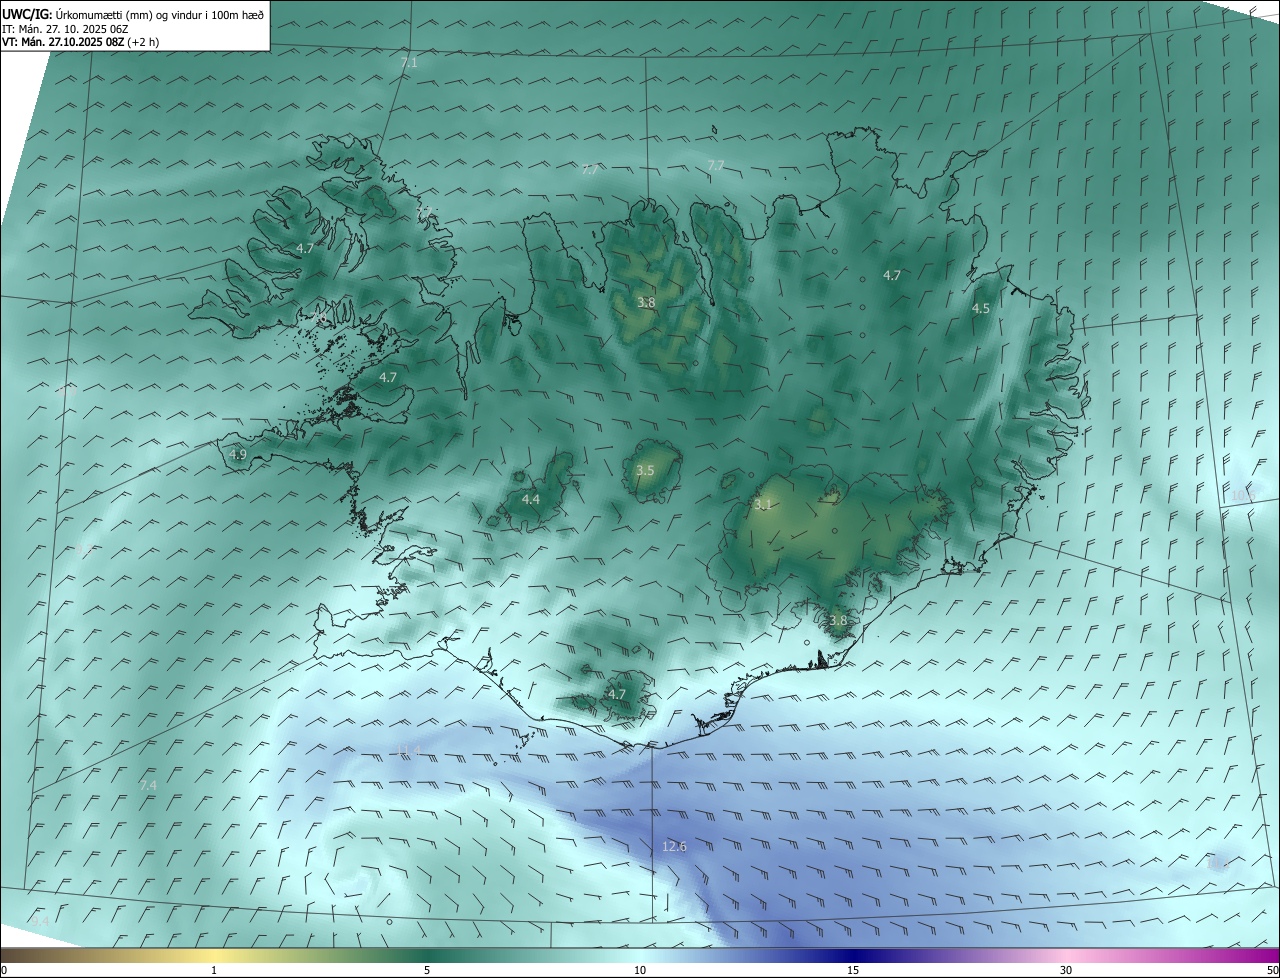Click the 7.1 value label
Viewport: 1280px width, 978px height.
click(x=409, y=62)
